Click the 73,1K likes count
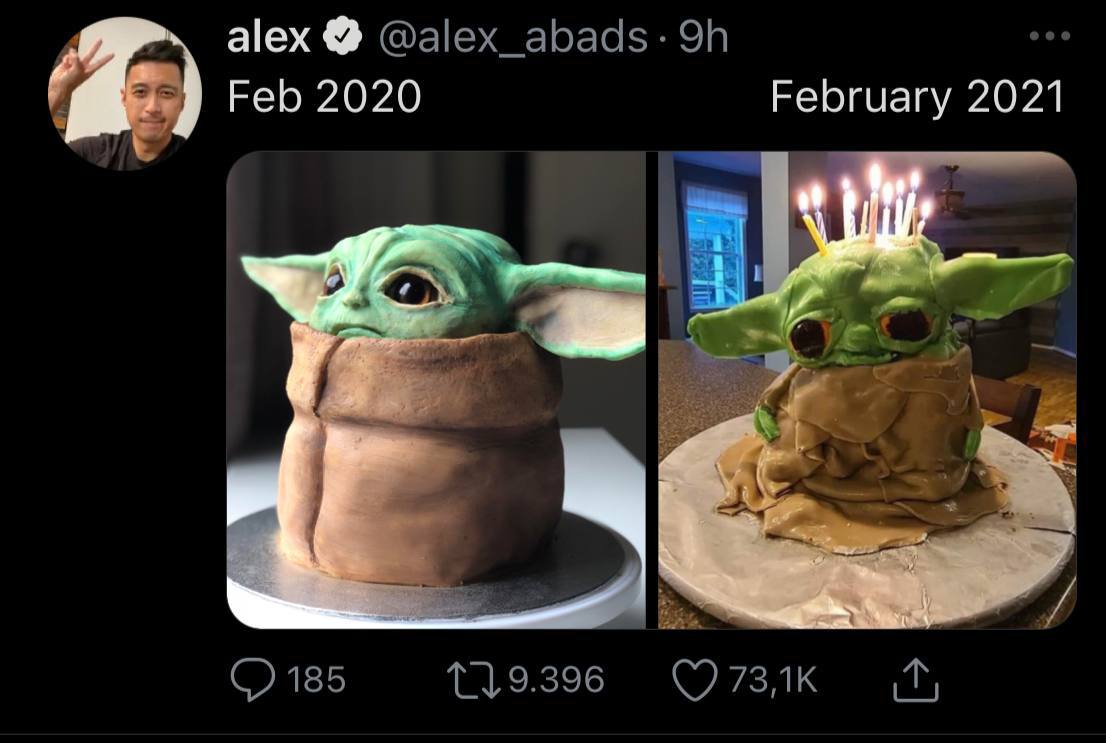Image resolution: width=1106 pixels, height=743 pixels. pyautogui.click(x=773, y=679)
